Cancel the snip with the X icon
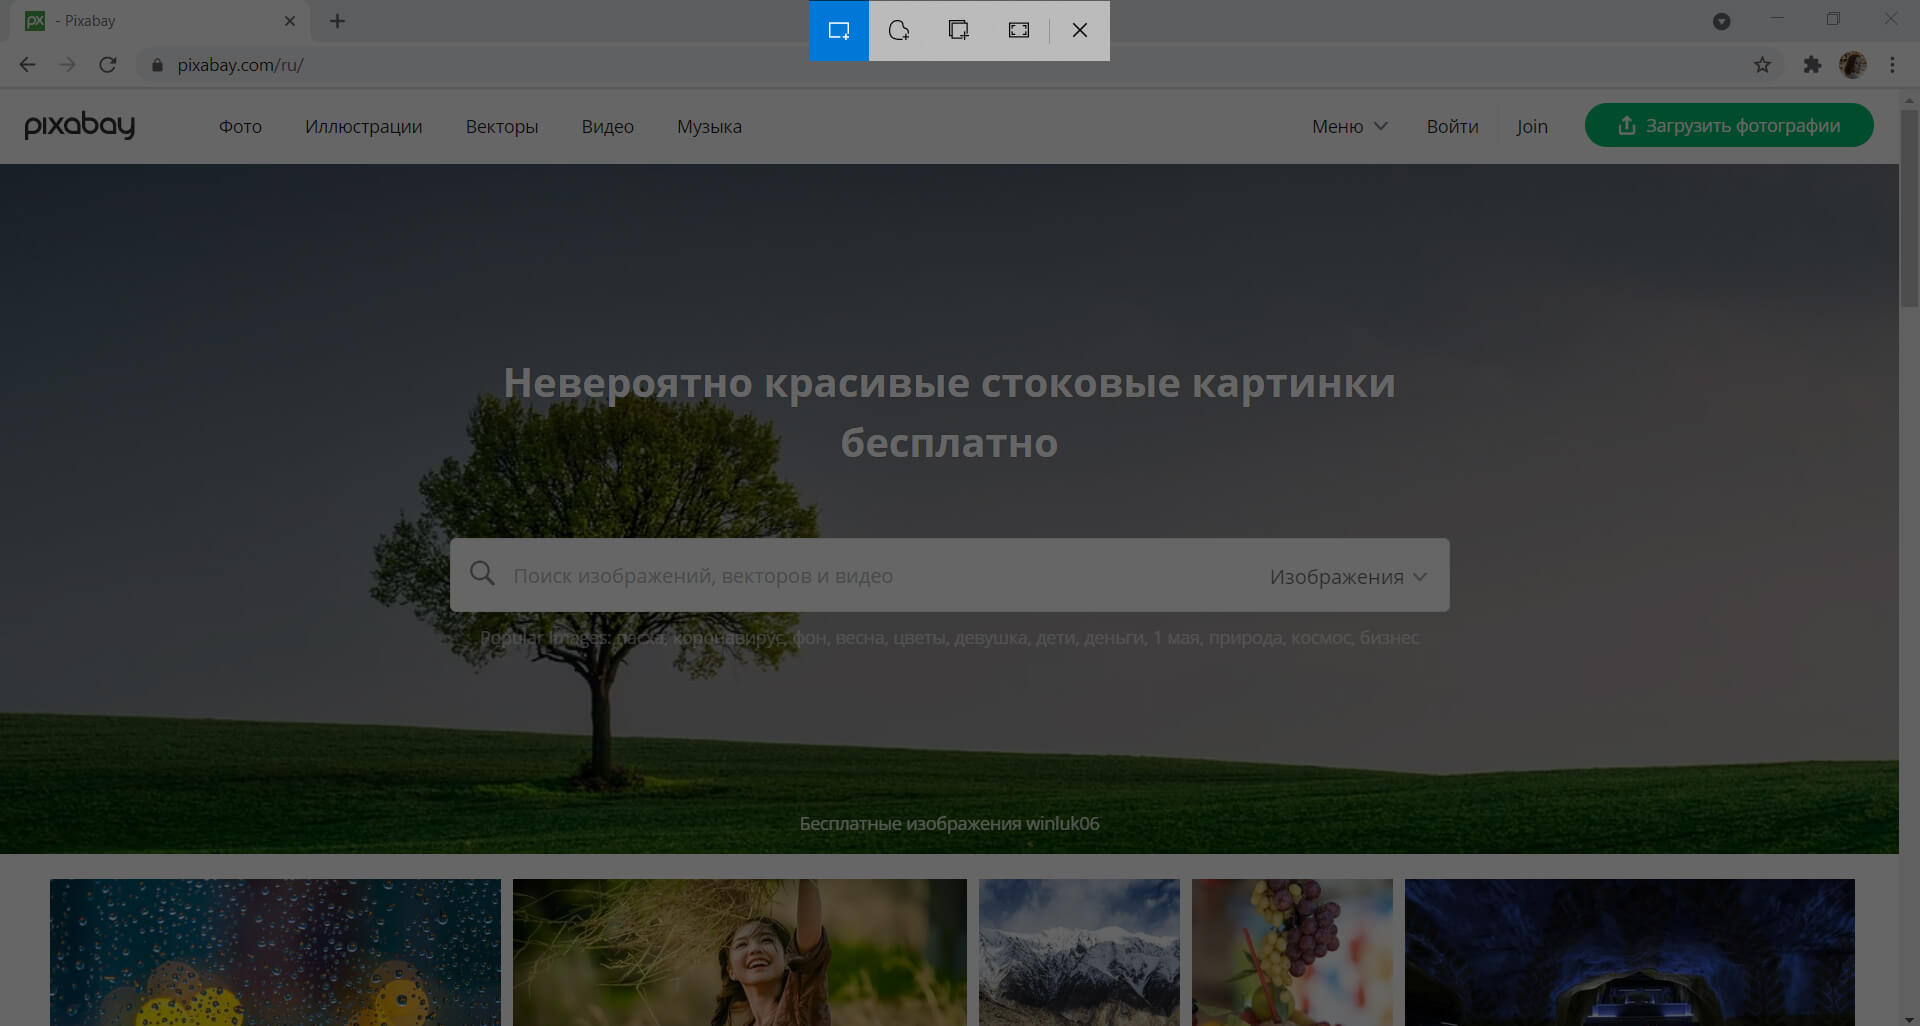Viewport: 1920px width, 1026px height. [1079, 30]
